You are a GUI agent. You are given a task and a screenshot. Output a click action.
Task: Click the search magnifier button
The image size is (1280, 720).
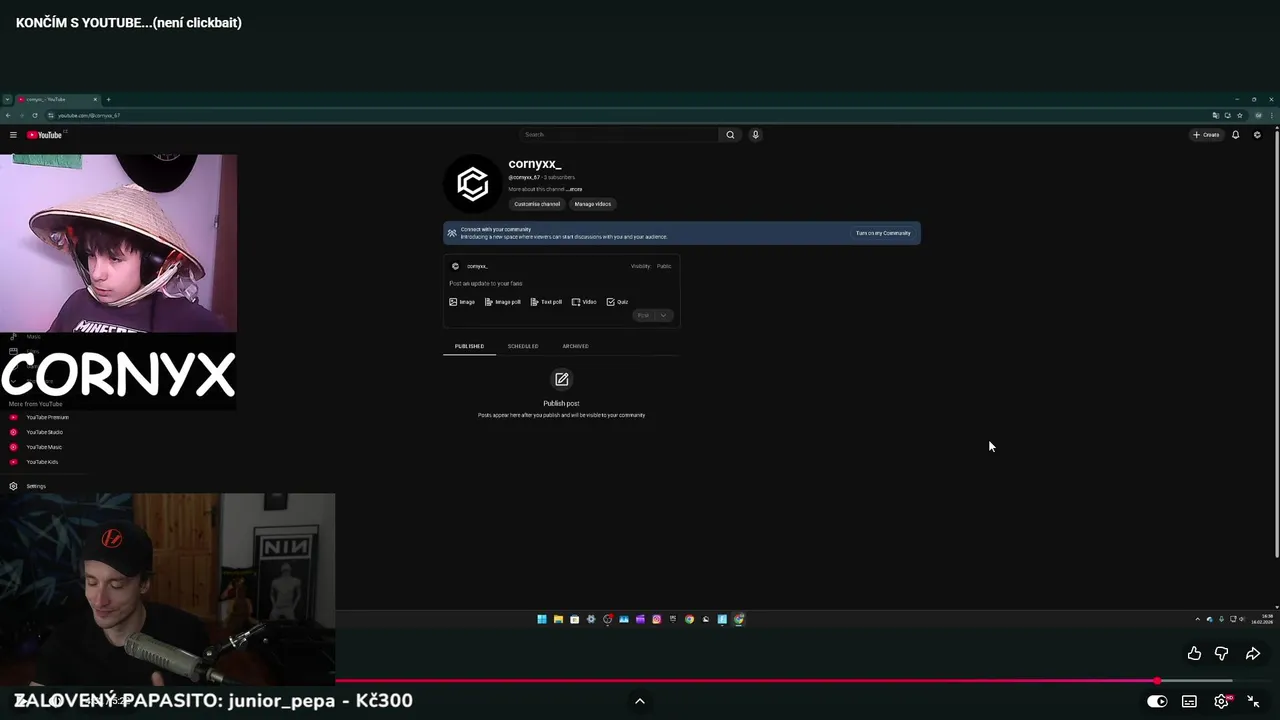coord(730,135)
